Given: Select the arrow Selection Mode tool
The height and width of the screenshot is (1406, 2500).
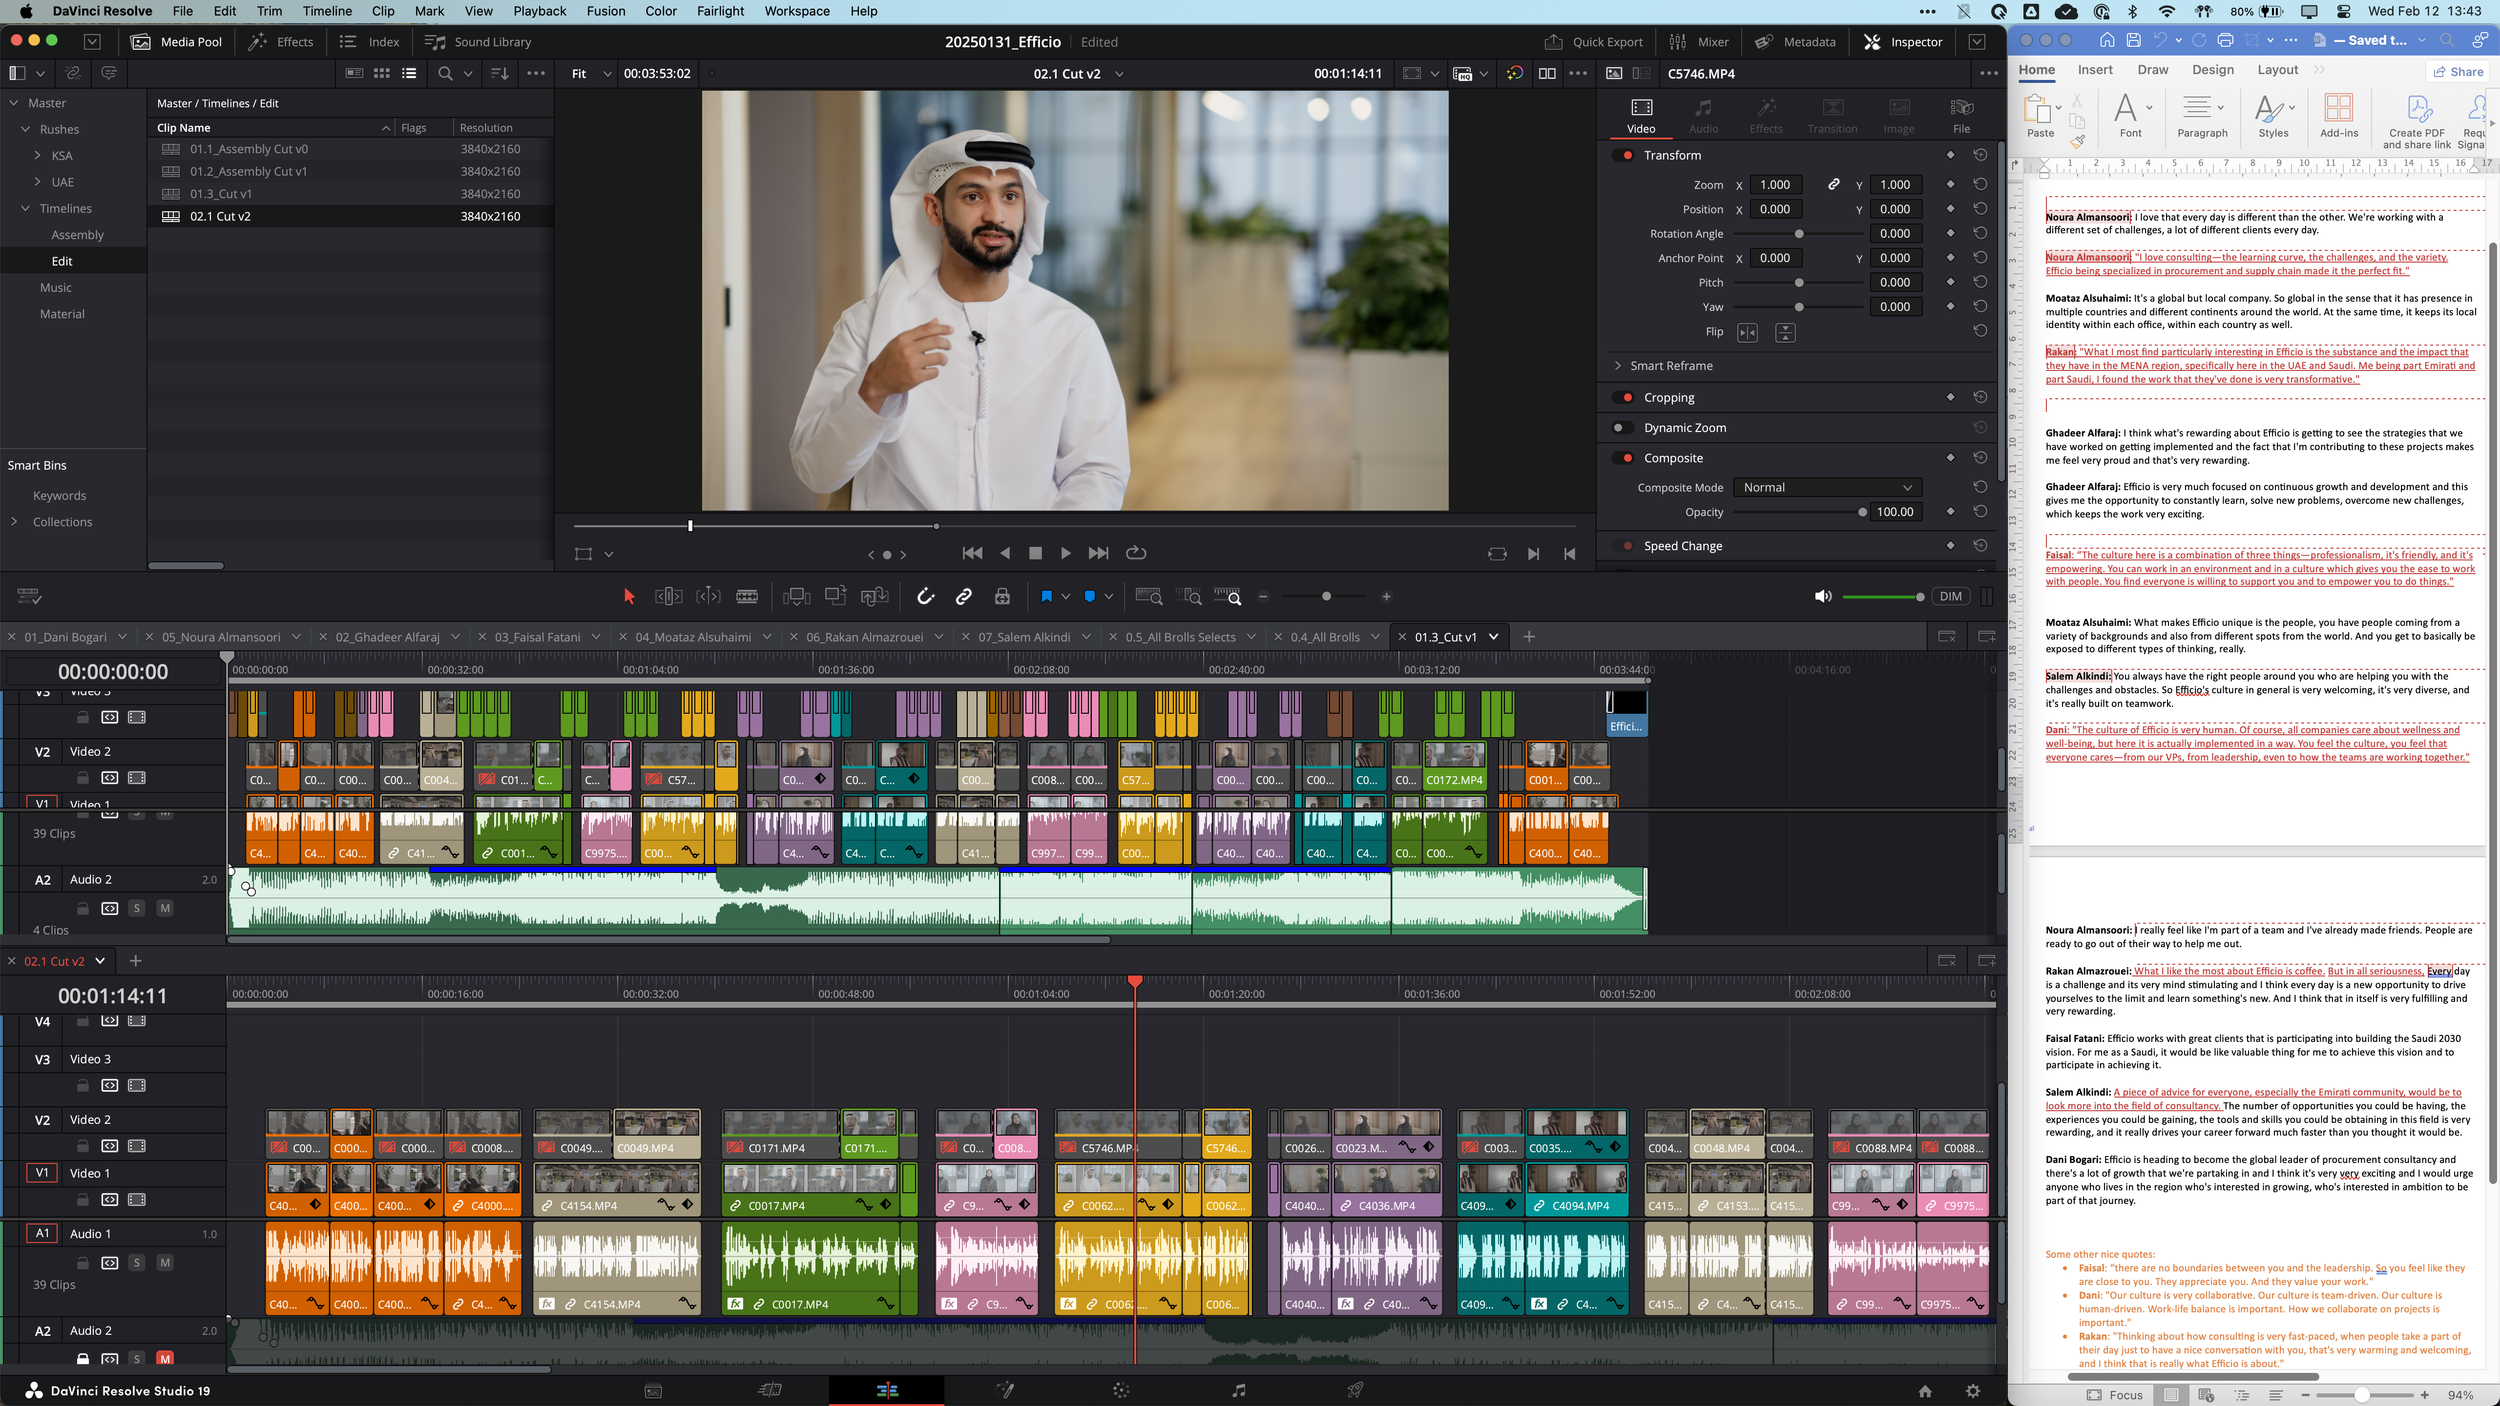Looking at the screenshot, I should click(x=629, y=597).
